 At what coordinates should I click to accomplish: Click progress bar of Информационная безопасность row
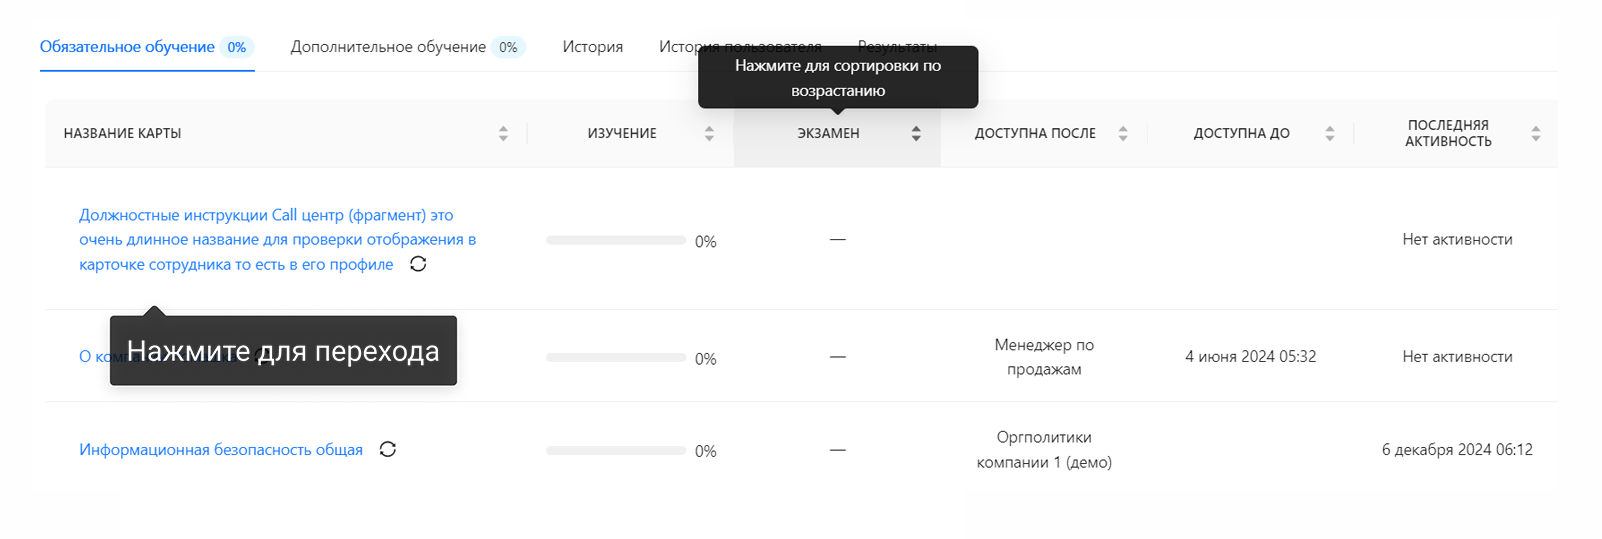pos(616,450)
